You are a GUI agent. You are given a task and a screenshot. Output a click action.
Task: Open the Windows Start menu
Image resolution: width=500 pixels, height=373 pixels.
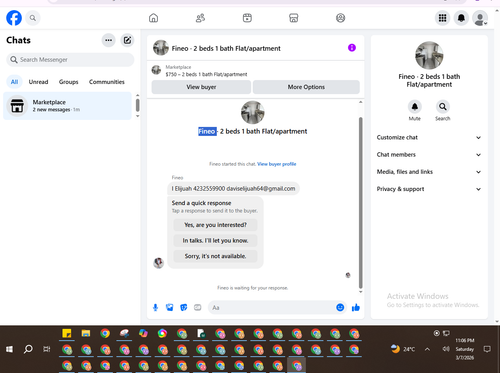tap(9, 349)
